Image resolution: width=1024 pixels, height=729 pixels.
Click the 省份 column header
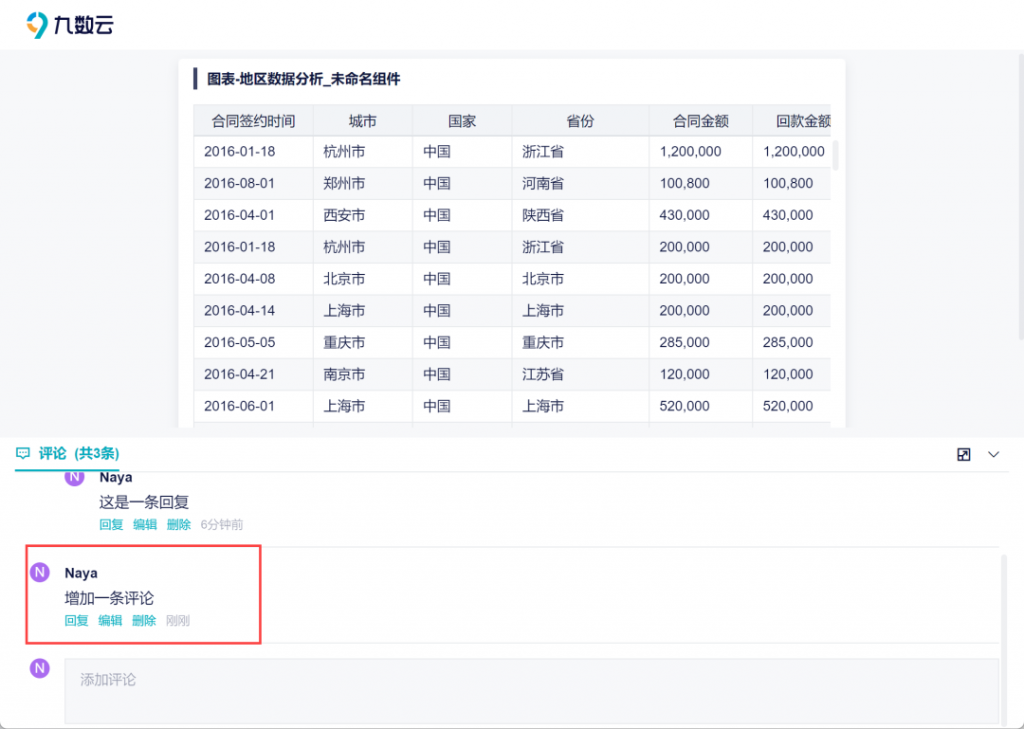tap(580, 121)
